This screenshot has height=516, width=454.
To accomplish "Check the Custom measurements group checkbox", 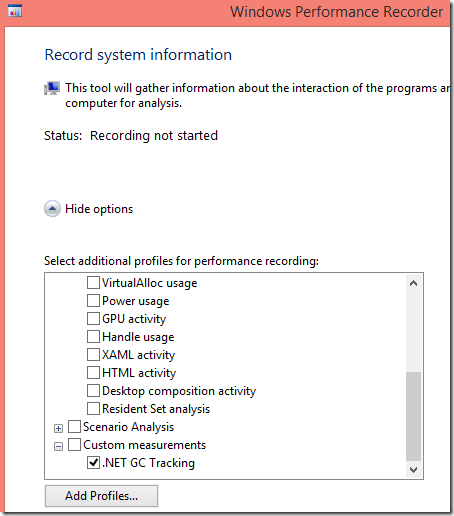I will 74,444.
